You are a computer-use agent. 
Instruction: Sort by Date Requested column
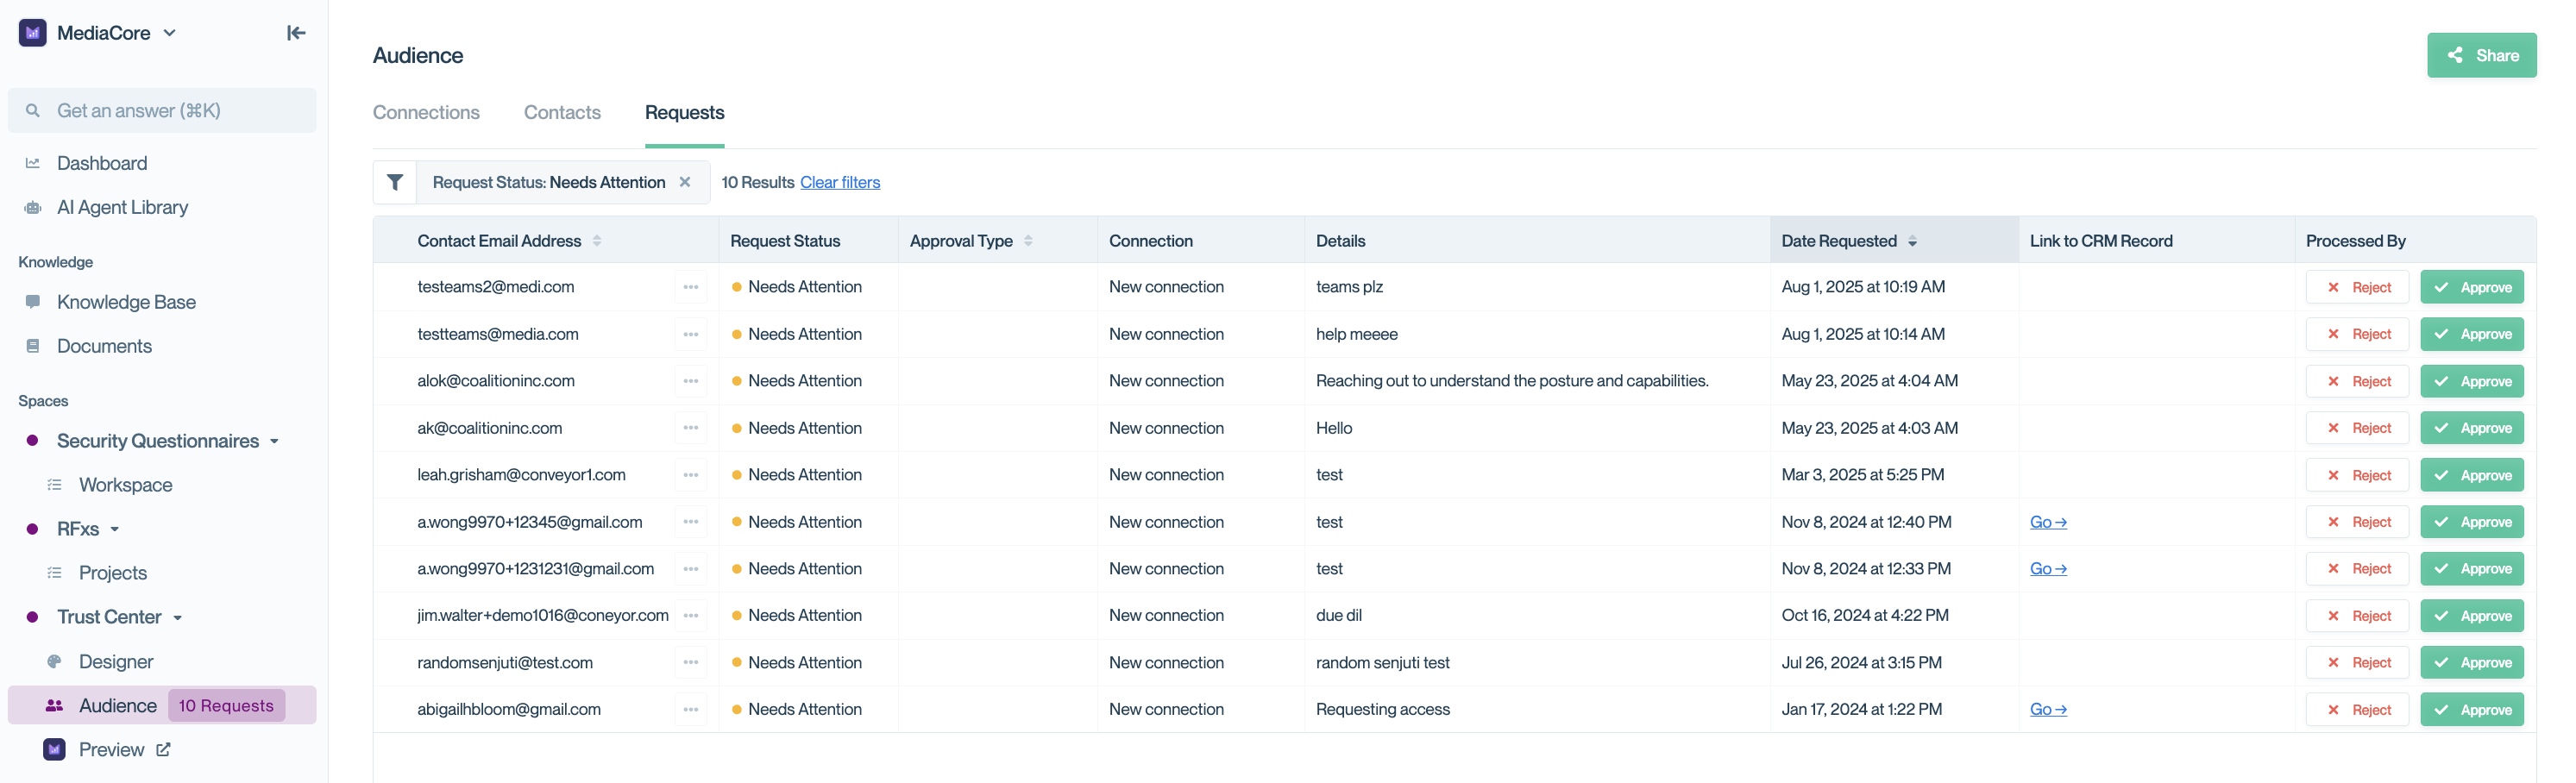click(x=1912, y=241)
